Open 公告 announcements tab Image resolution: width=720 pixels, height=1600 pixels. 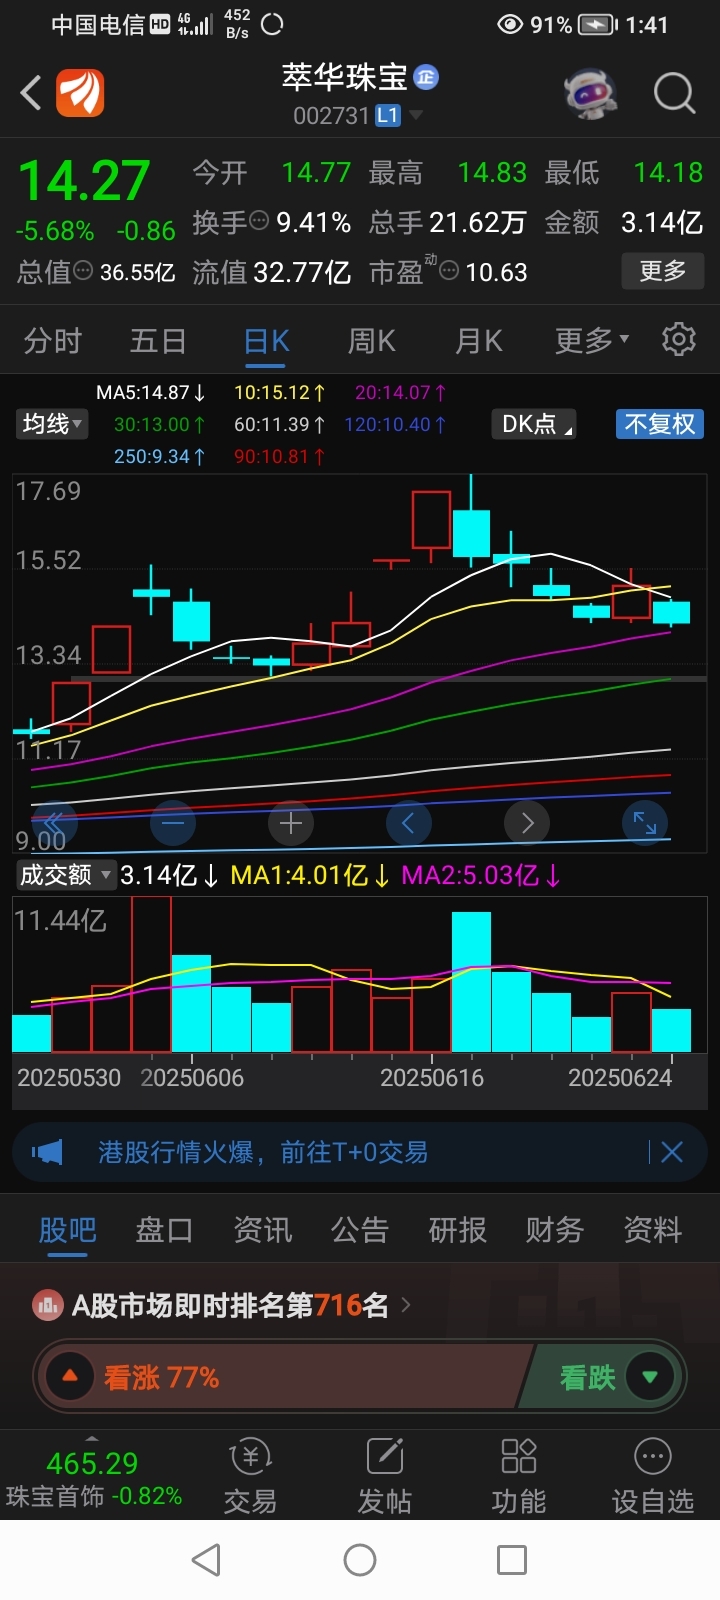point(360,1229)
